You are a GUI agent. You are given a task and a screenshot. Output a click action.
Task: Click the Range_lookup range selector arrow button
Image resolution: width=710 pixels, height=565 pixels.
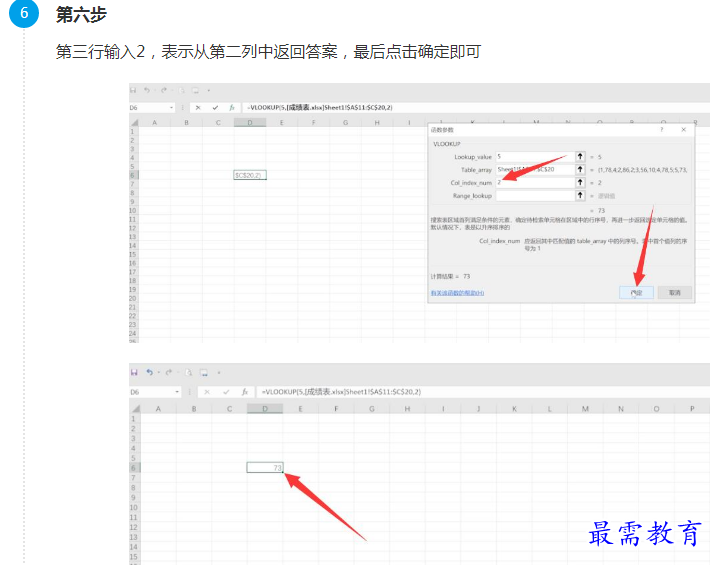tap(580, 196)
